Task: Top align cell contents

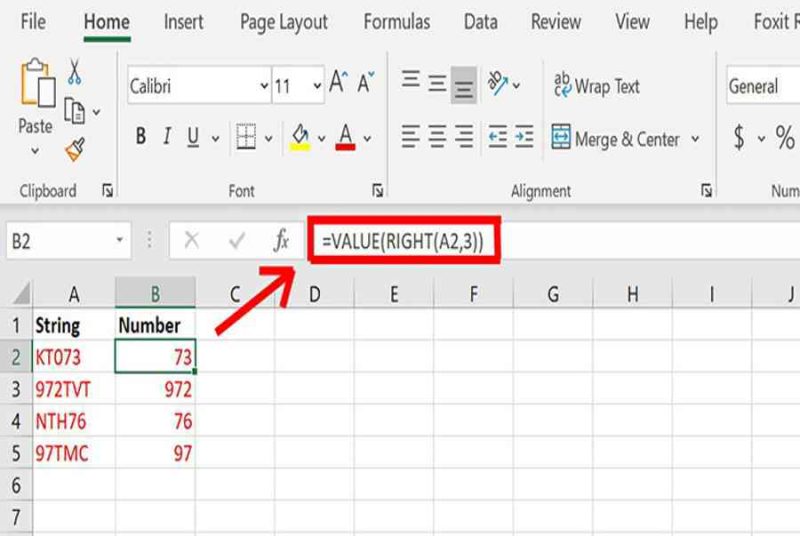Action: pos(411,80)
